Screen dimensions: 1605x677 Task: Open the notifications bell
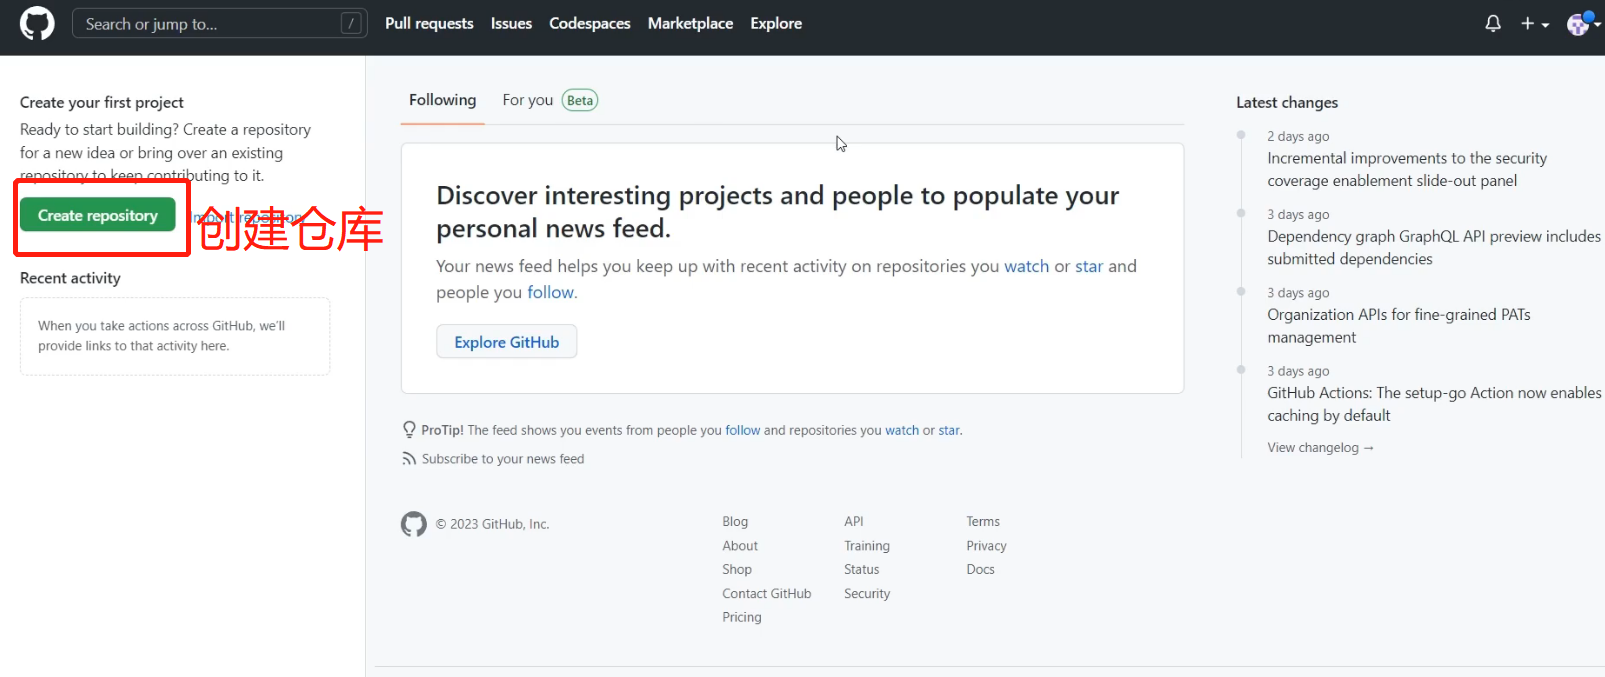click(x=1493, y=23)
